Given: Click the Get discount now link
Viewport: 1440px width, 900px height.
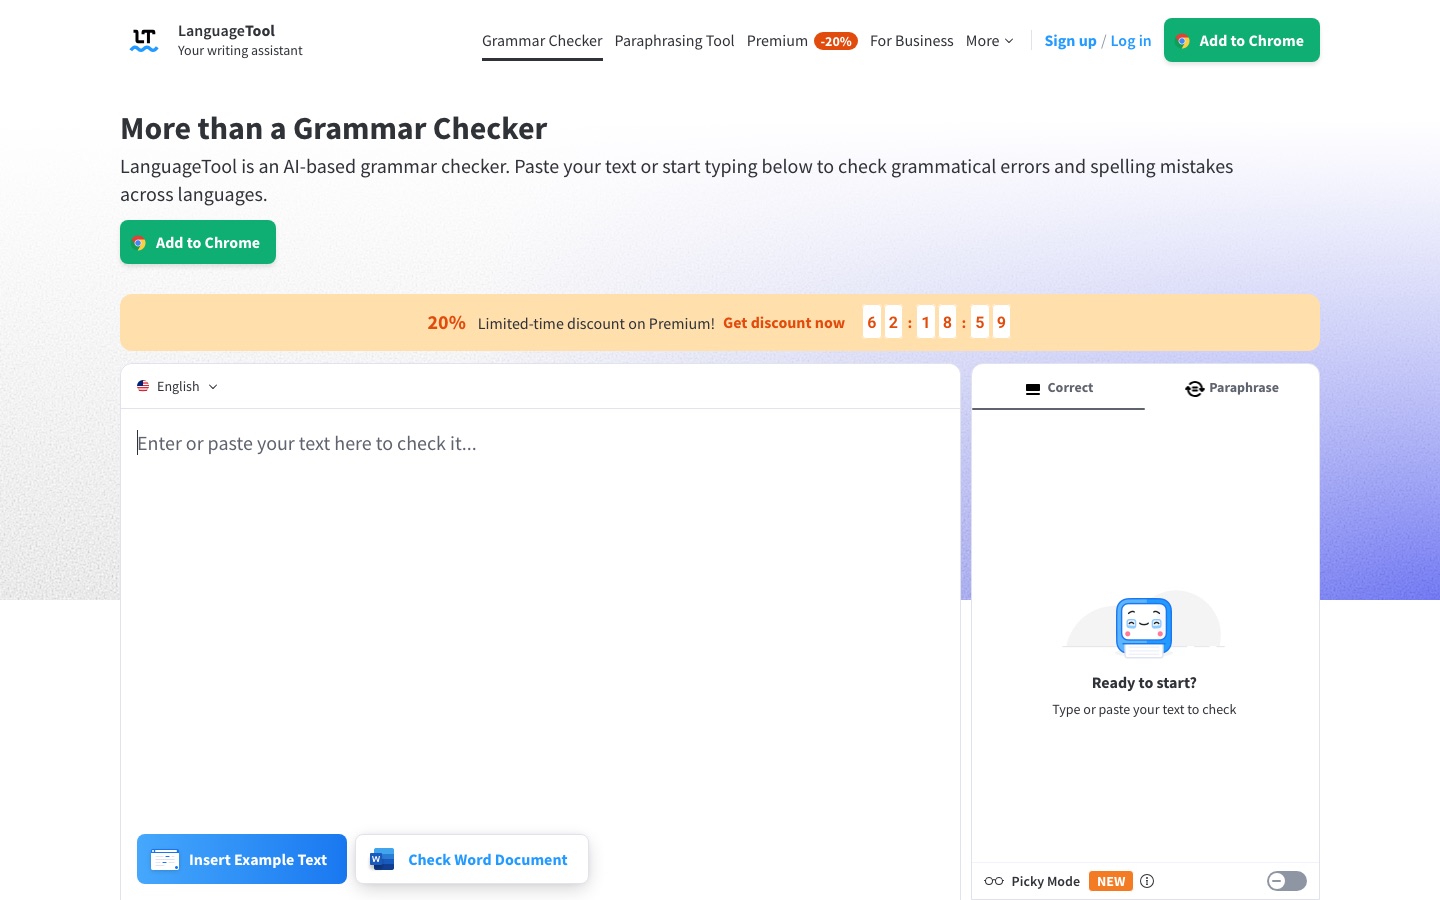Looking at the screenshot, I should coord(784,323).
